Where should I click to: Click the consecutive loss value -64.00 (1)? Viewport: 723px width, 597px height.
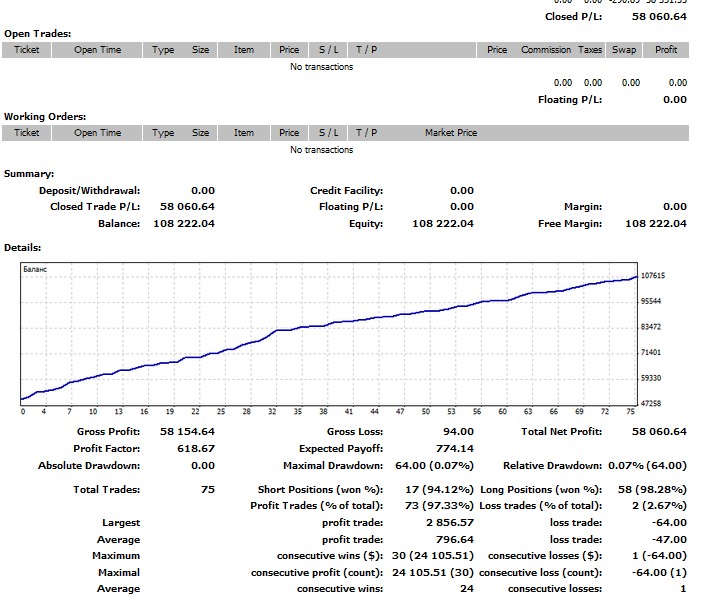pos(659,573)
